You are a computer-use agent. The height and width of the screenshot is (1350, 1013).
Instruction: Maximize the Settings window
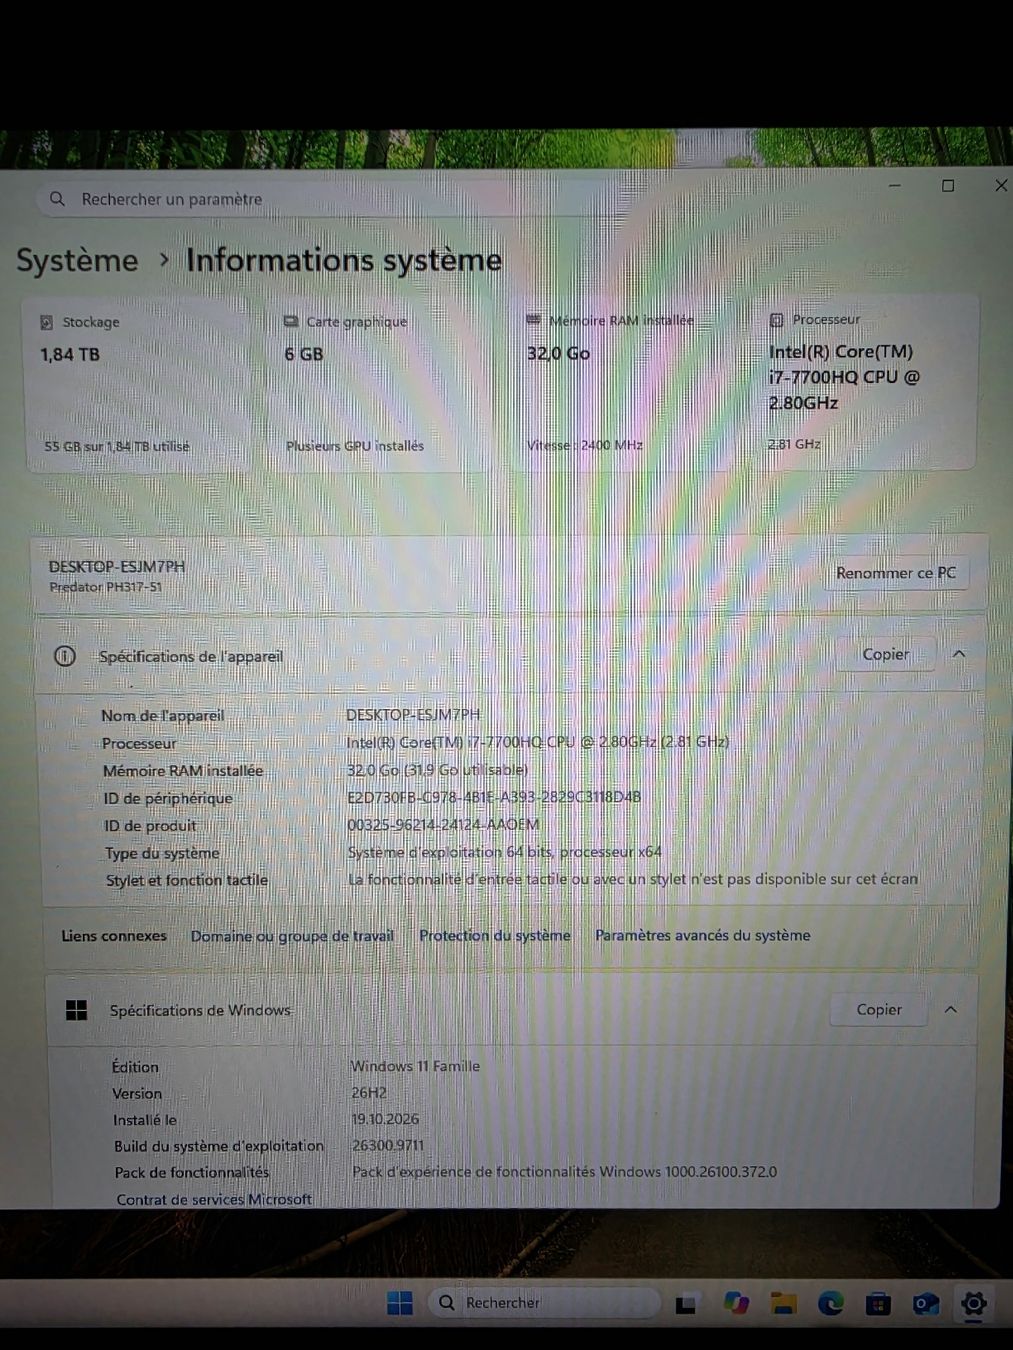(948, 185)
